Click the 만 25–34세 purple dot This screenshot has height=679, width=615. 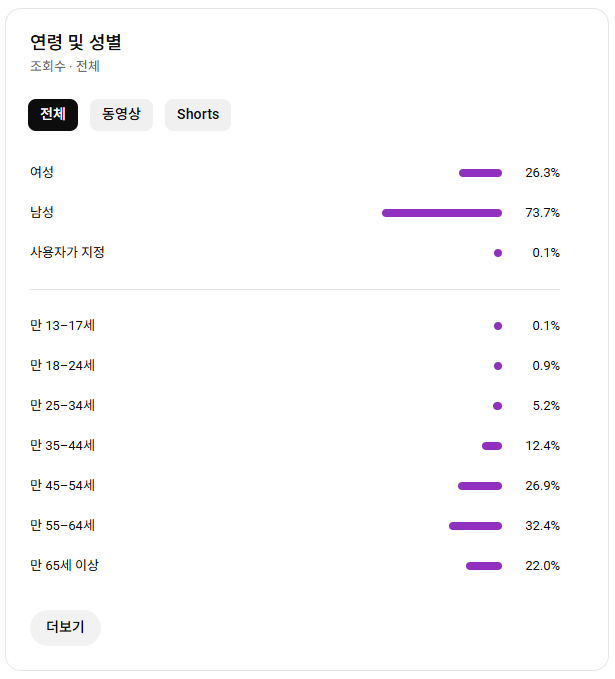coord(498,406)
